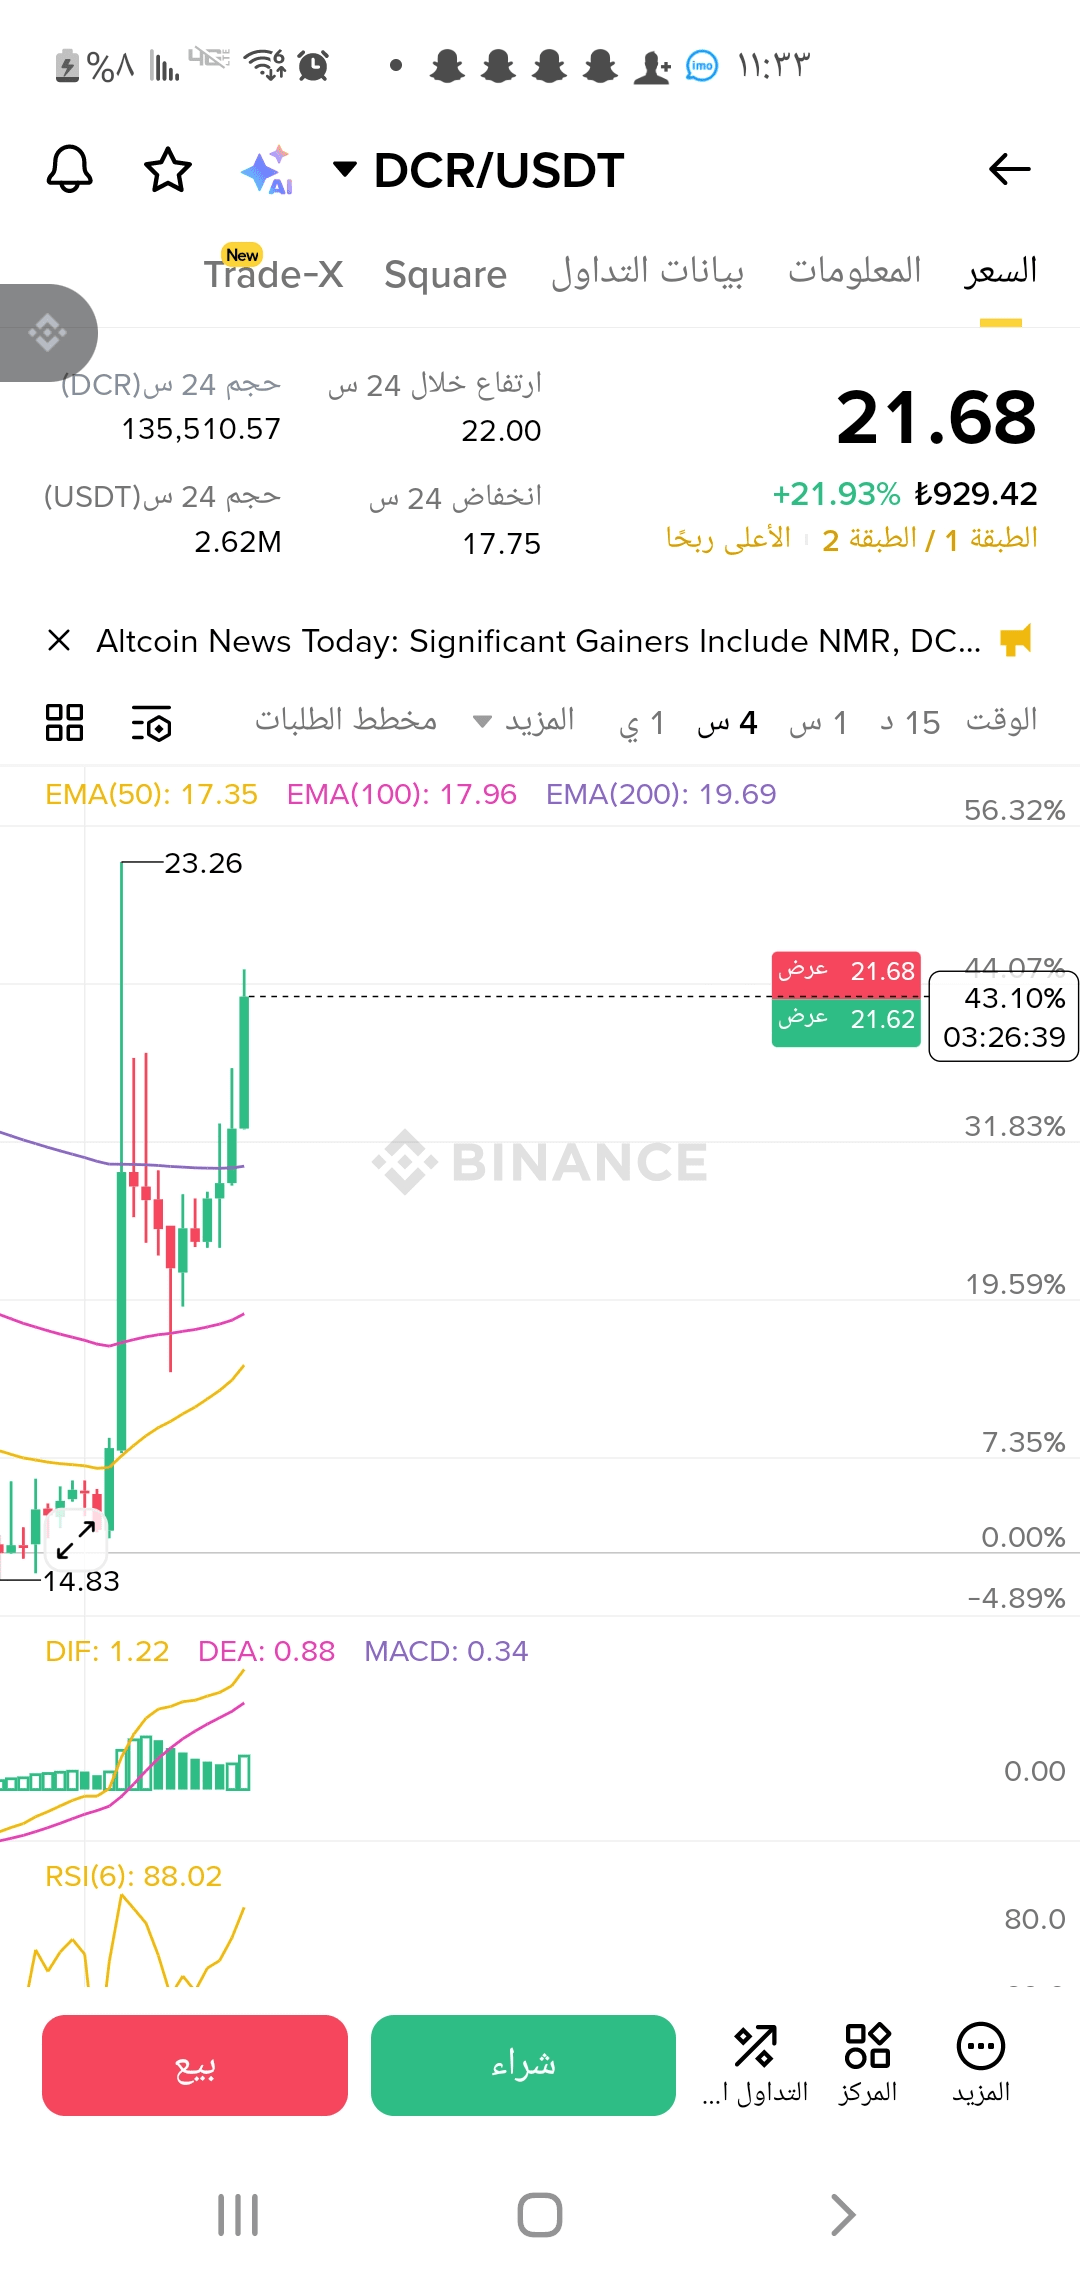The width and height of the screenshot is (1080, 2280).
Task: Tap the EMA(200) indicator label
Action: (x=661, y=794)
